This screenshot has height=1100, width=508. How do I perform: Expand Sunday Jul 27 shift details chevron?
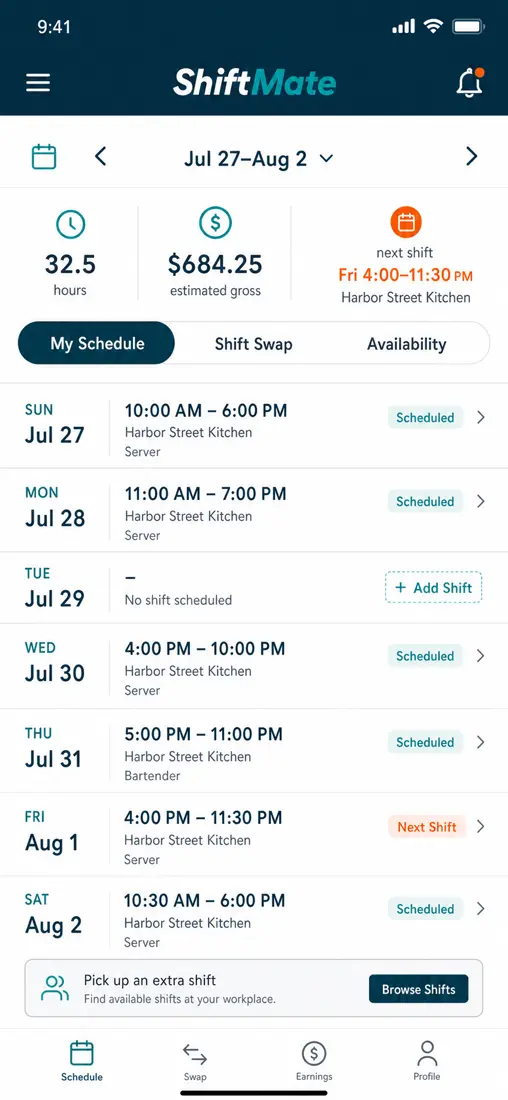tap(481, 417)
